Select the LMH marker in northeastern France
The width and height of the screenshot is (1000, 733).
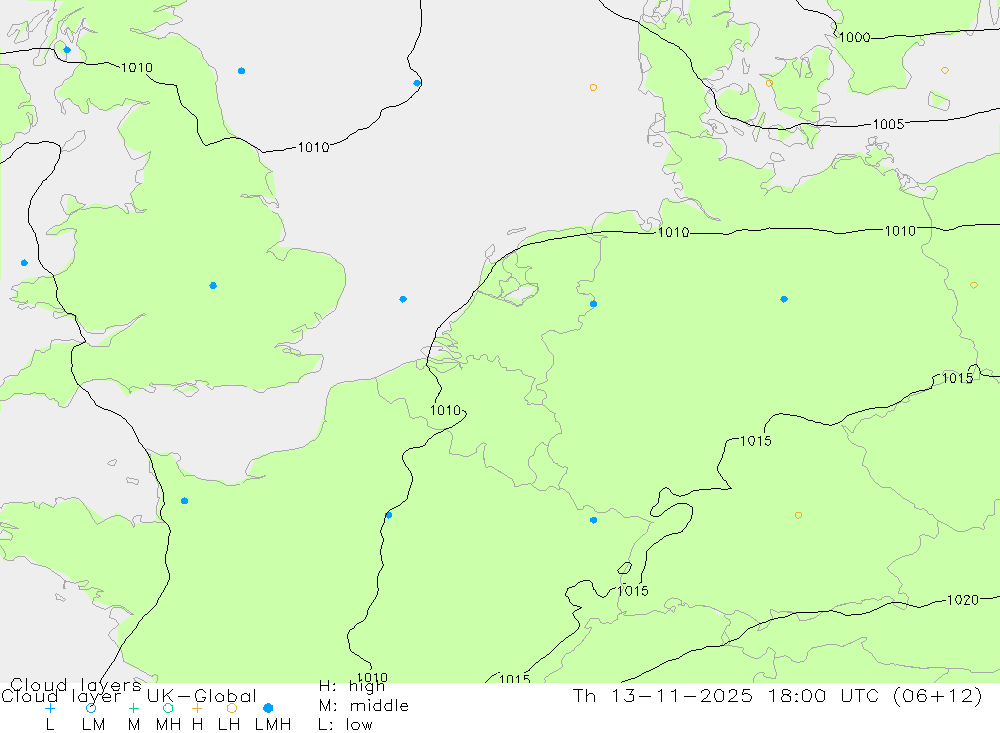593,520
